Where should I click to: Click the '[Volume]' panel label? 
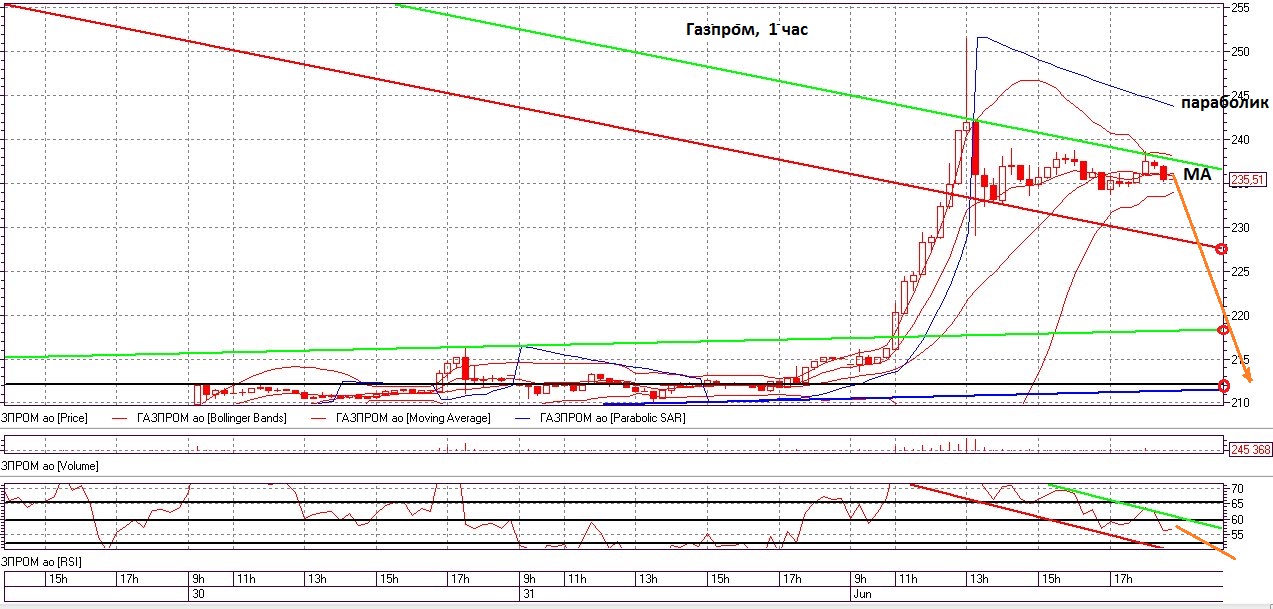click(x=50, y=466)
